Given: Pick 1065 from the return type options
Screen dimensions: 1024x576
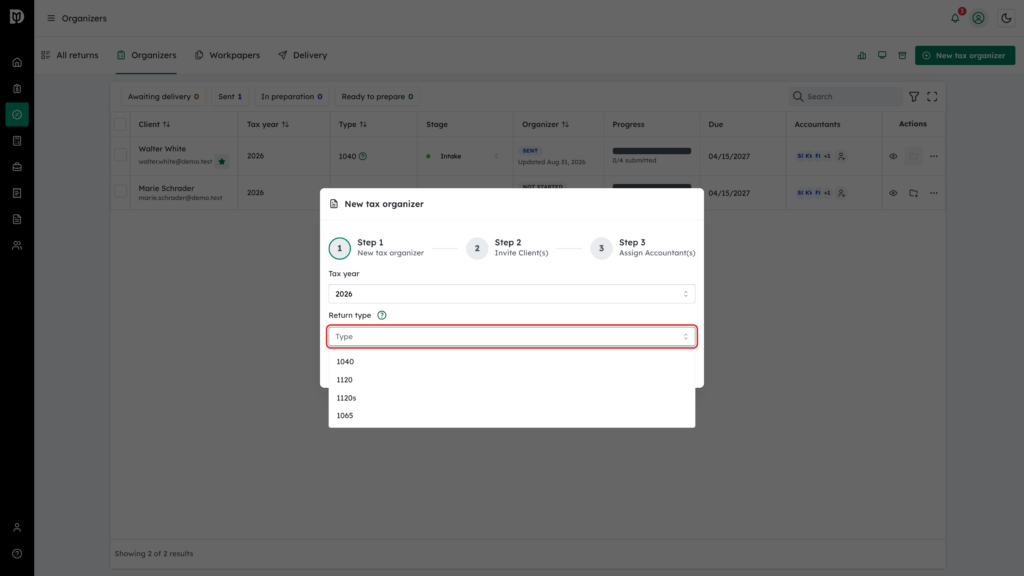Looking at the screenshot, I should pos(511,415).
